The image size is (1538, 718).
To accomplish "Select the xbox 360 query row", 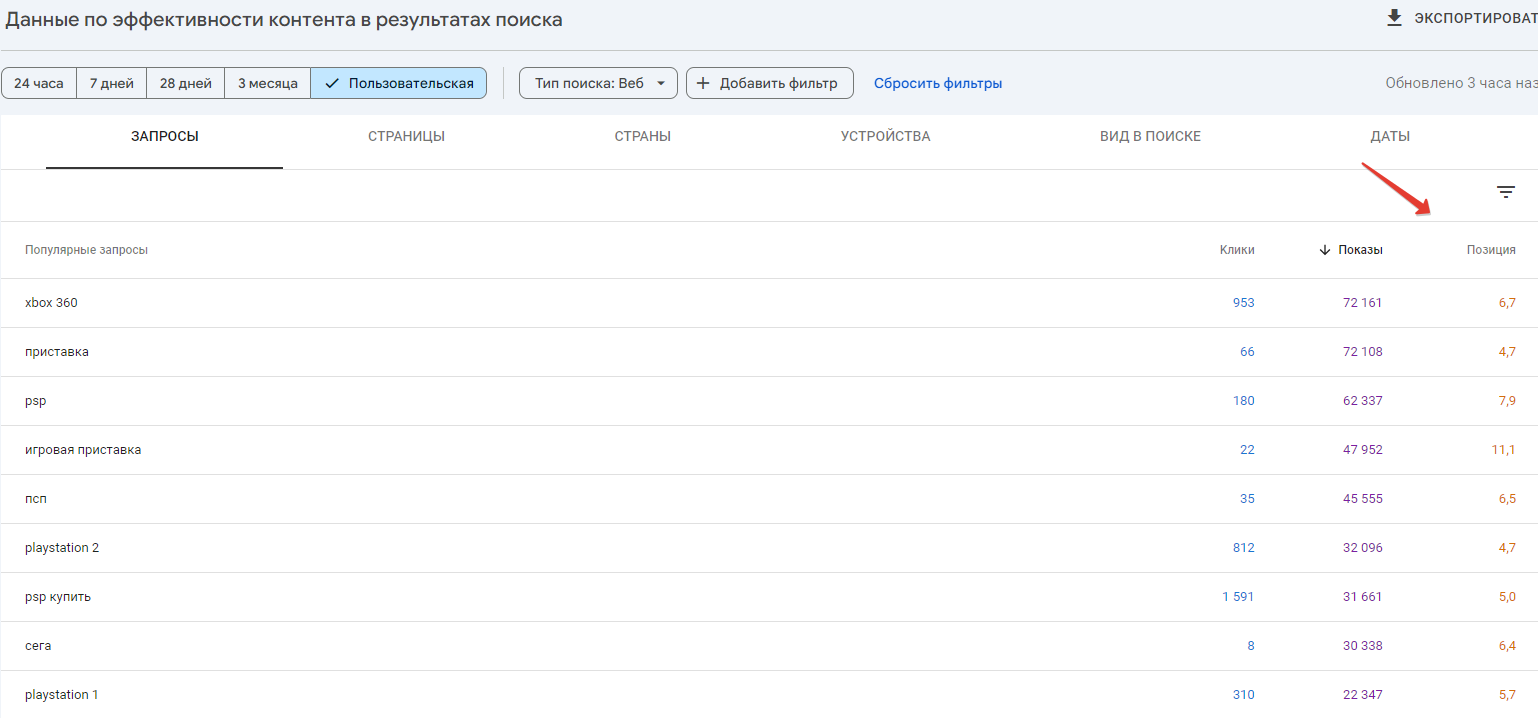I will (x=769, y=303).
